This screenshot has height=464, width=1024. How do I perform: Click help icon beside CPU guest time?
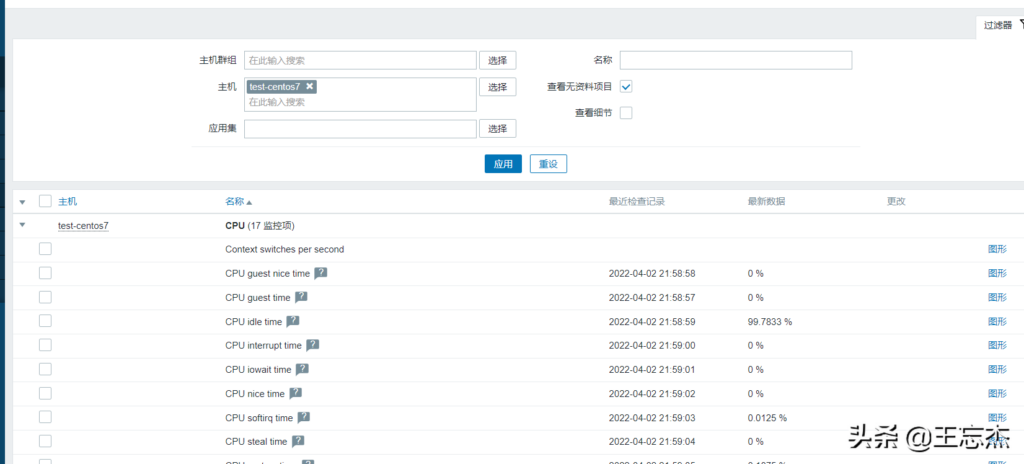coord(301,297)
